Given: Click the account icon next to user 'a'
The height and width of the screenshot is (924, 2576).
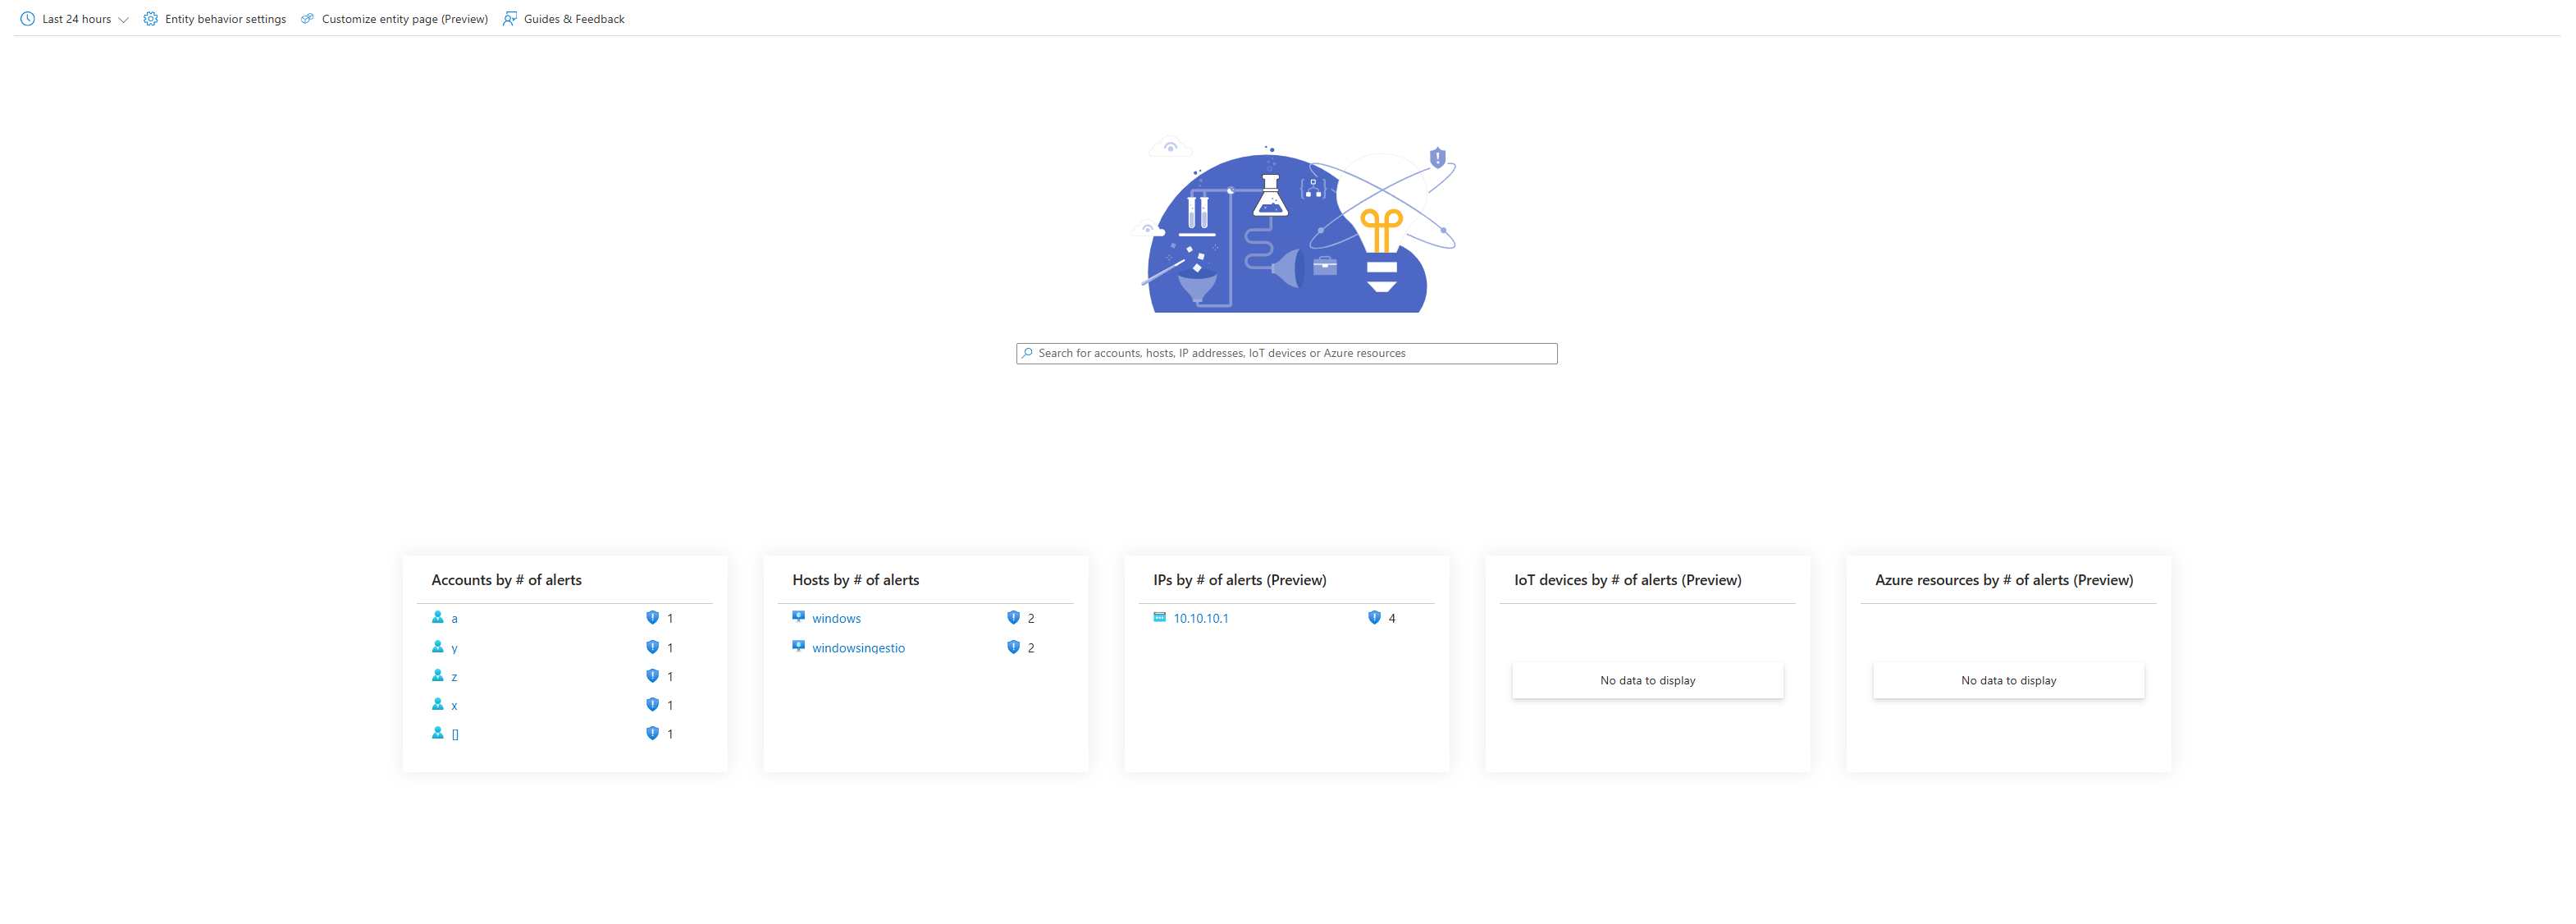Looking at the screenshot, I should (x=439, y=618).
